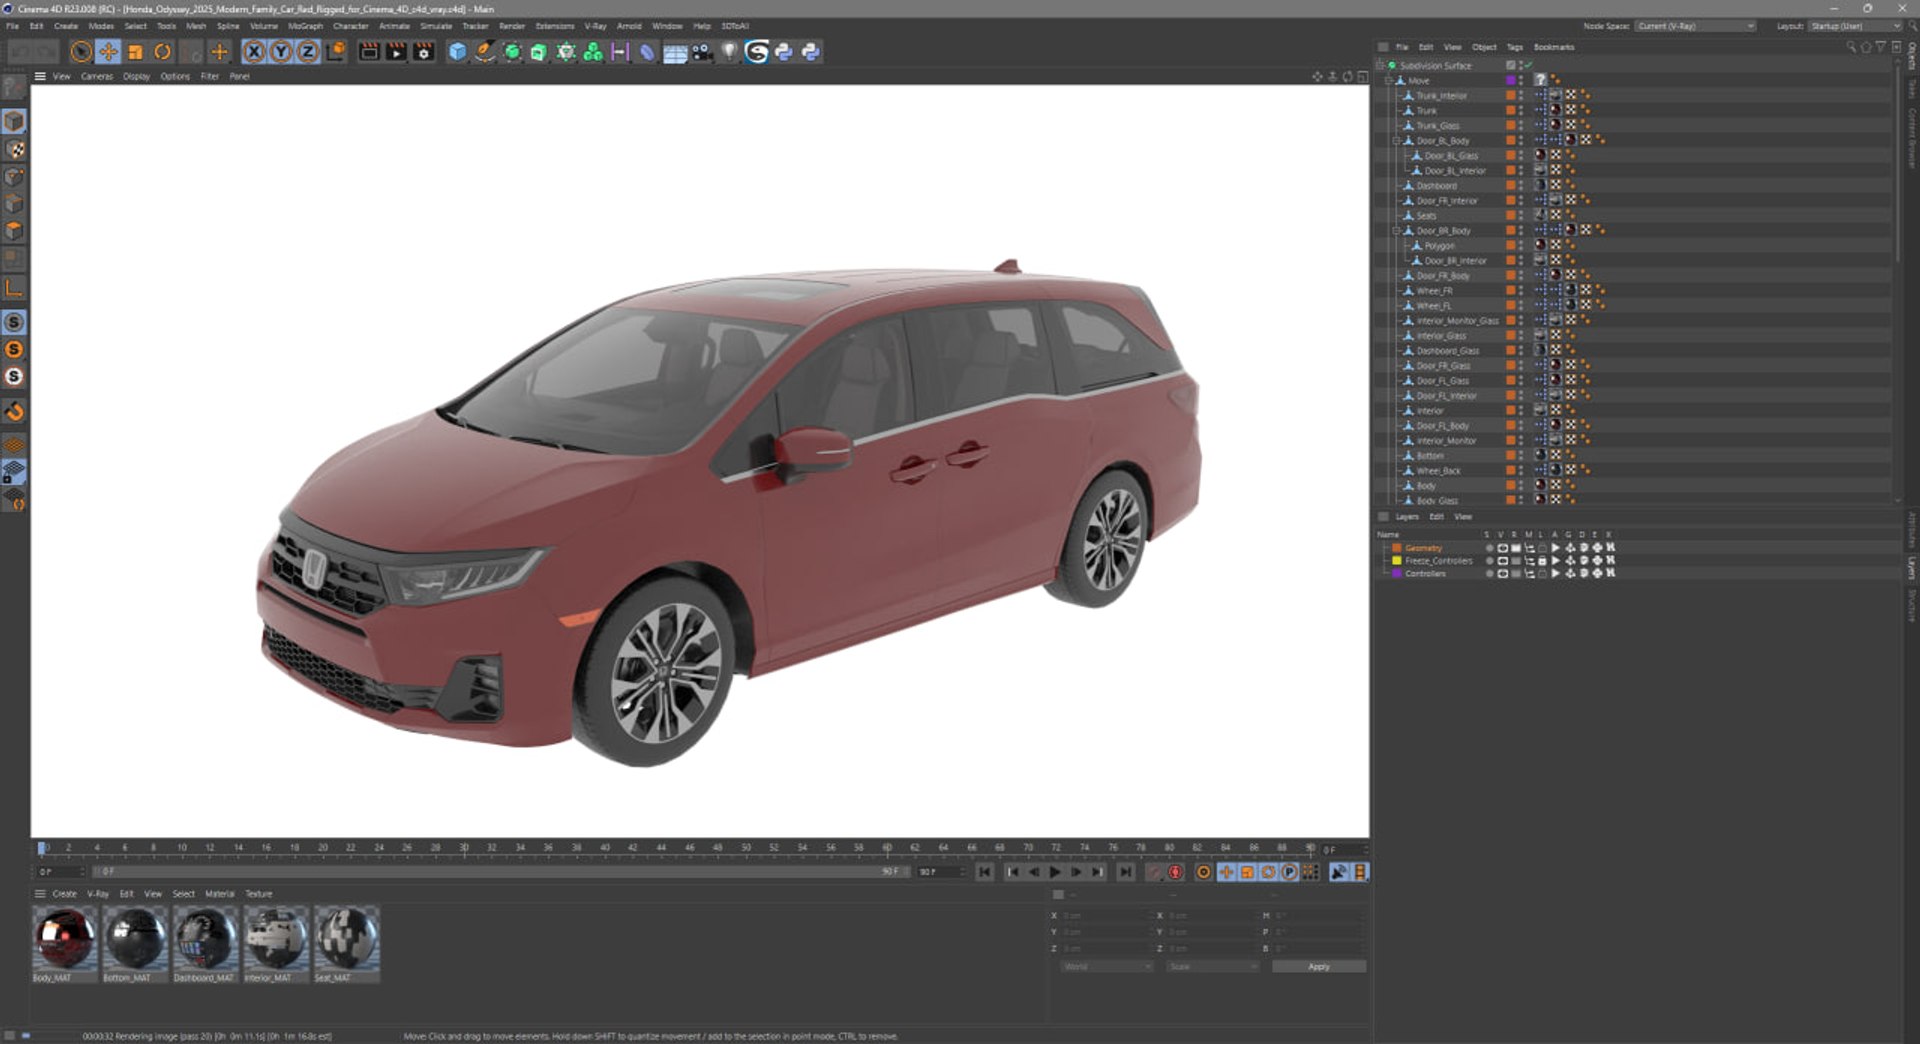Image resolution: width=1920 pixels, height=1044 pixels.
Task: Open Scale size mode dropdown
Action: pyautogui.click(x=1213, y=967)
